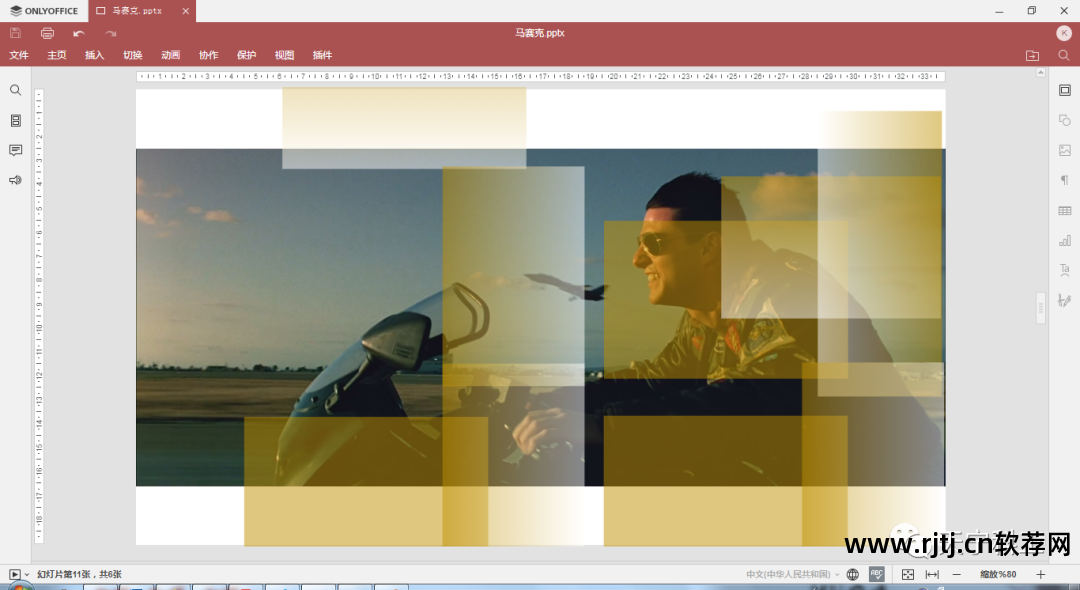1080x590 pixels.
Task: Start the slideshow from status bar
Action: (x=14, y=574)
